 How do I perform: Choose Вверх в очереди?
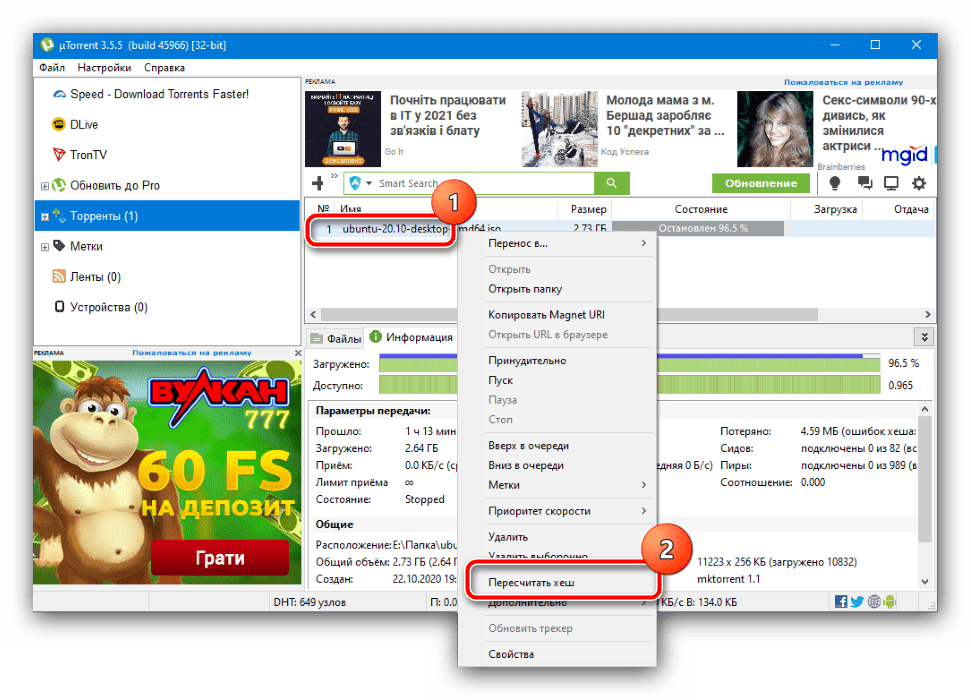click(557, 445)
